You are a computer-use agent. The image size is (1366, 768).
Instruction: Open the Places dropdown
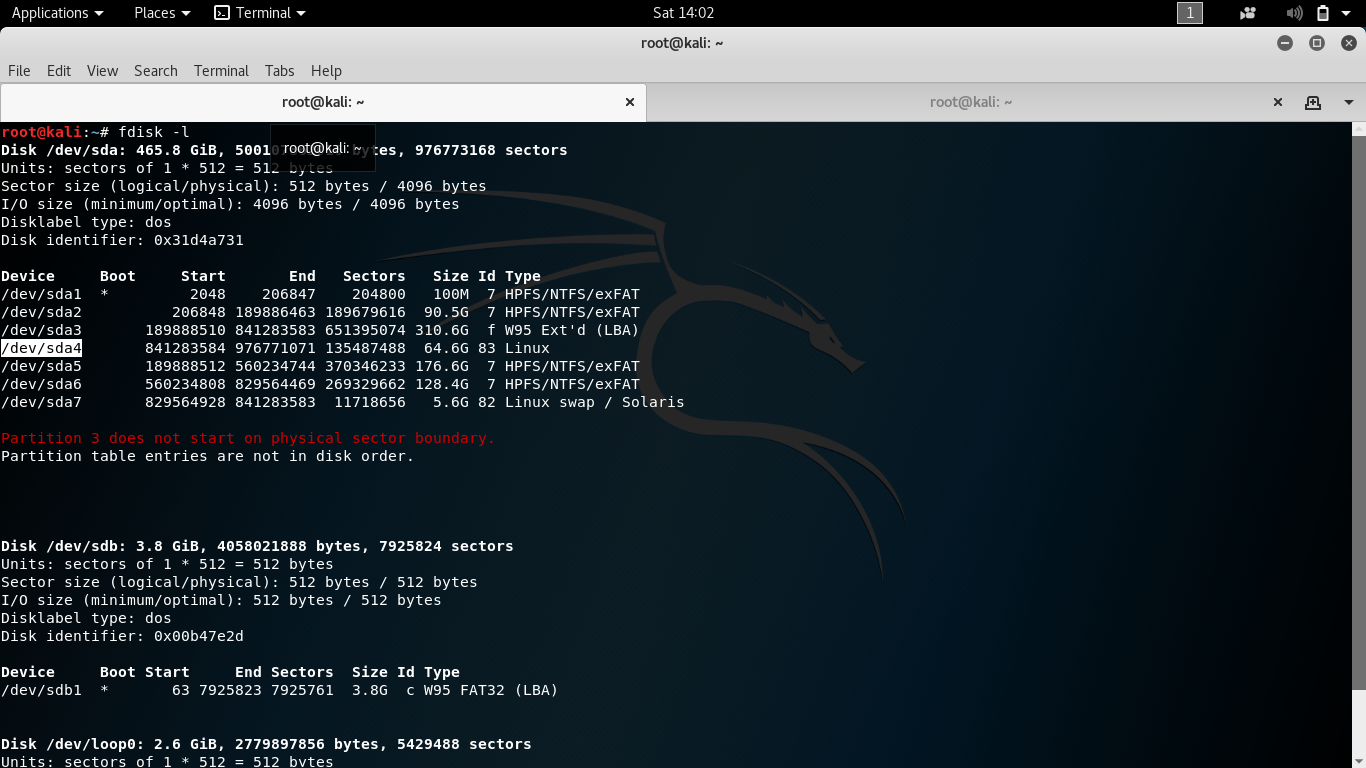[x=160, y=13]
